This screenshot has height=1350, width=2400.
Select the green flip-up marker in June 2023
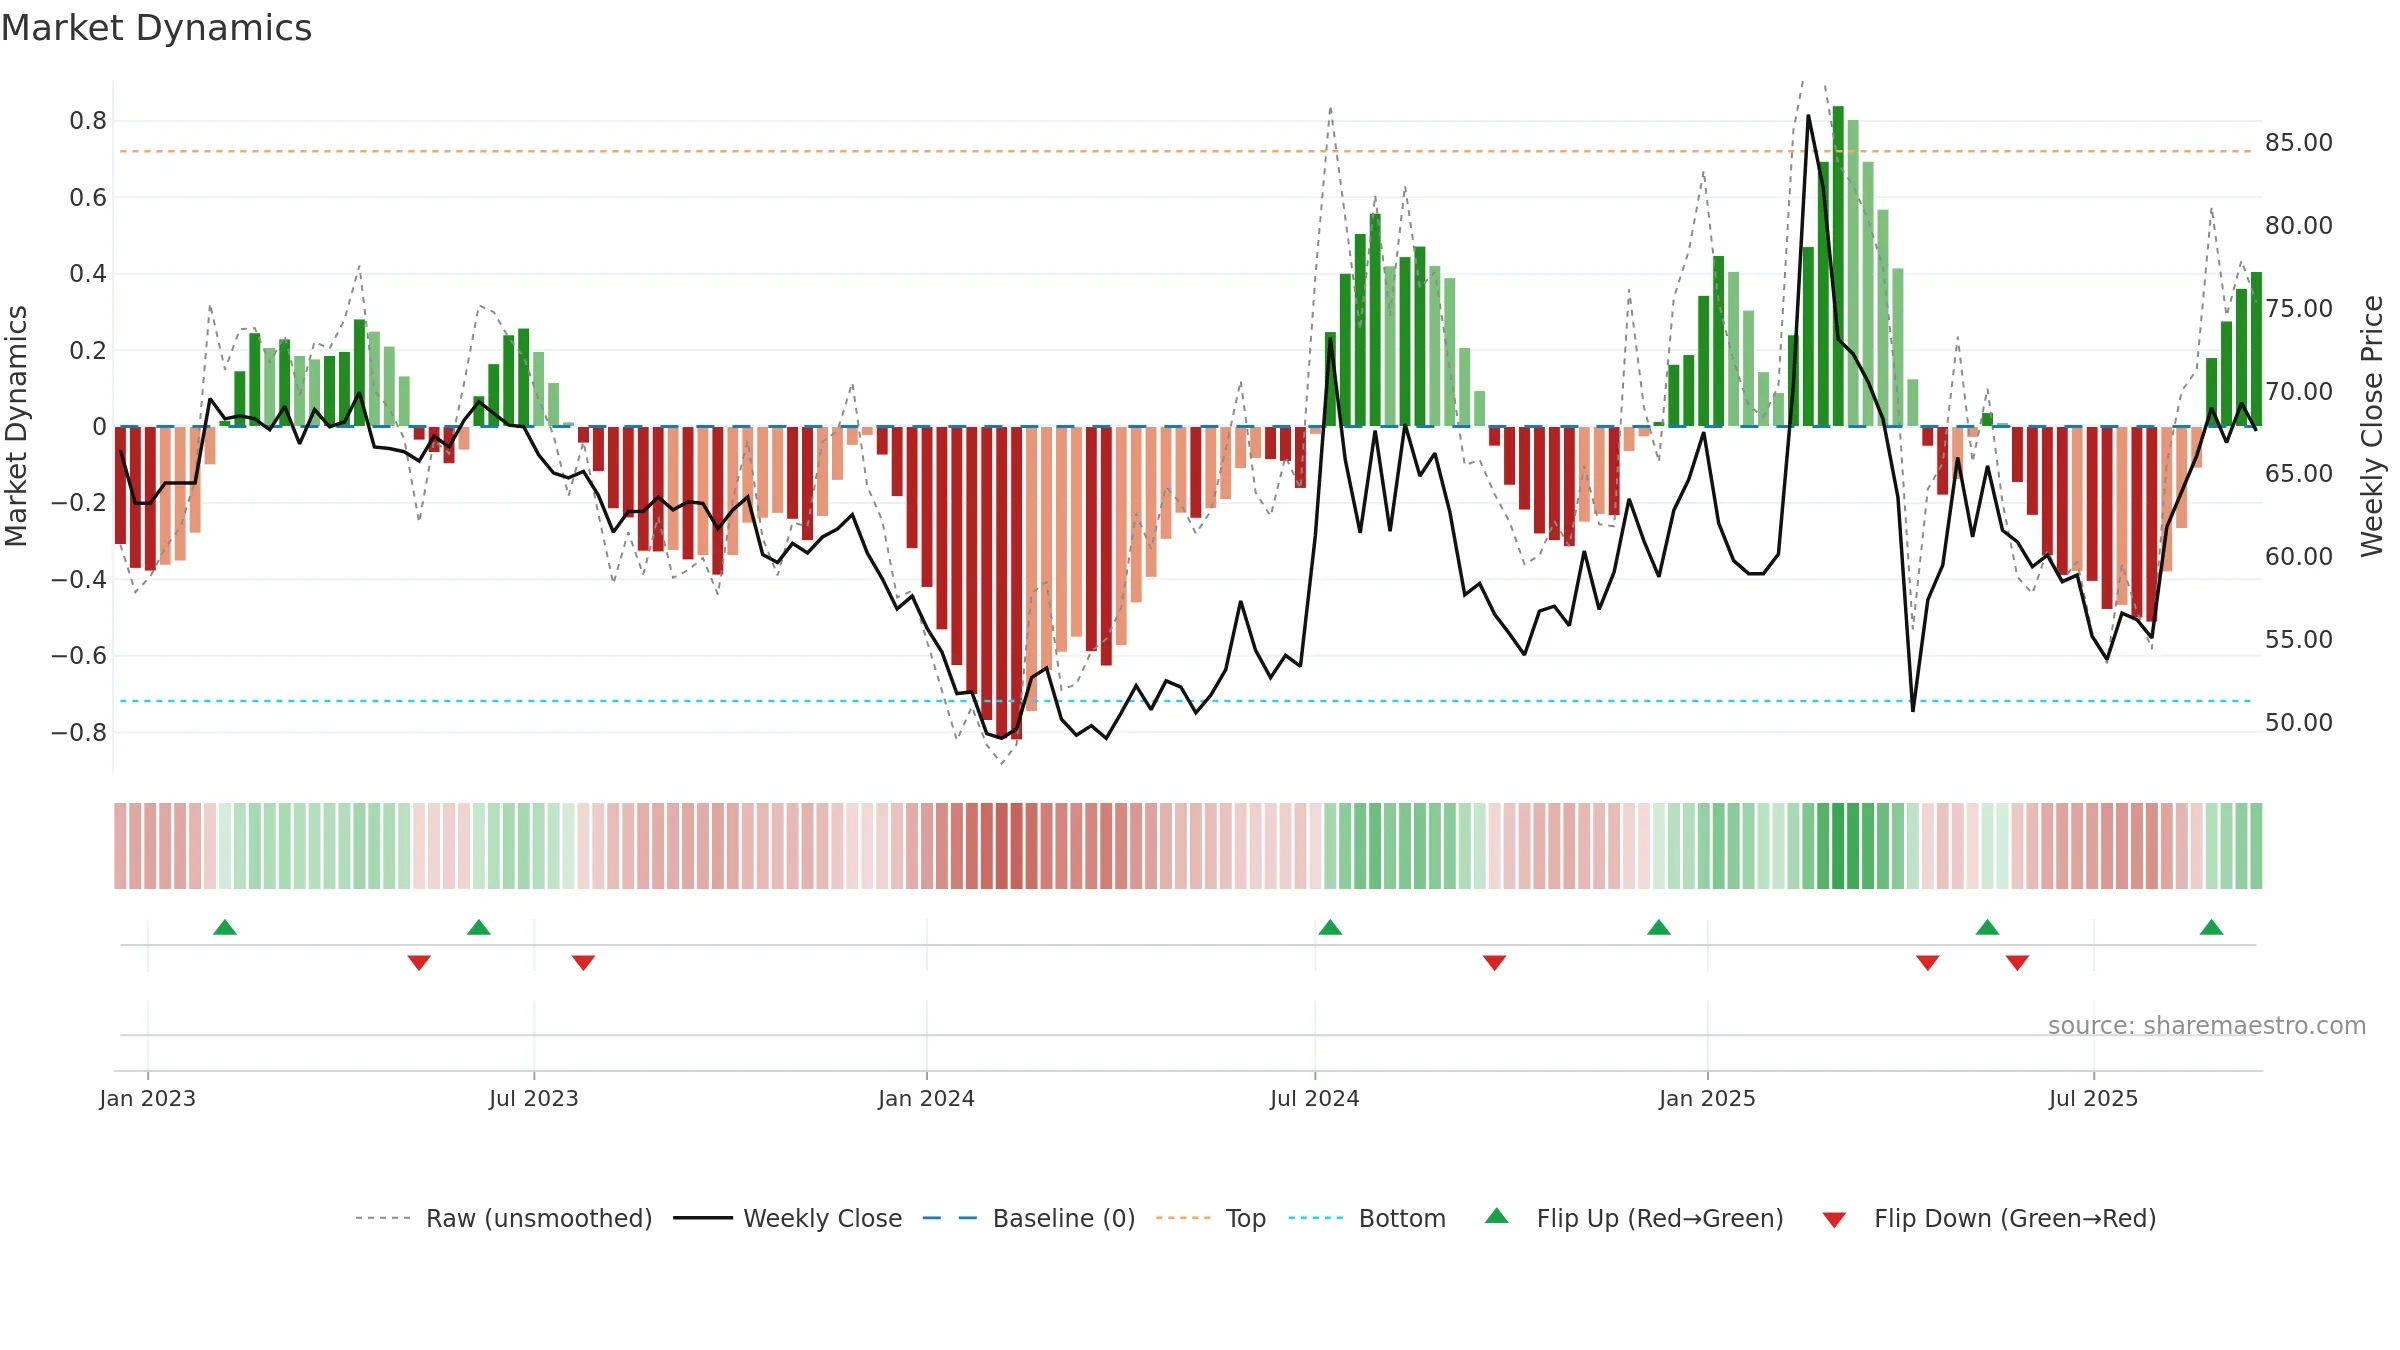[x=479, y=927]
